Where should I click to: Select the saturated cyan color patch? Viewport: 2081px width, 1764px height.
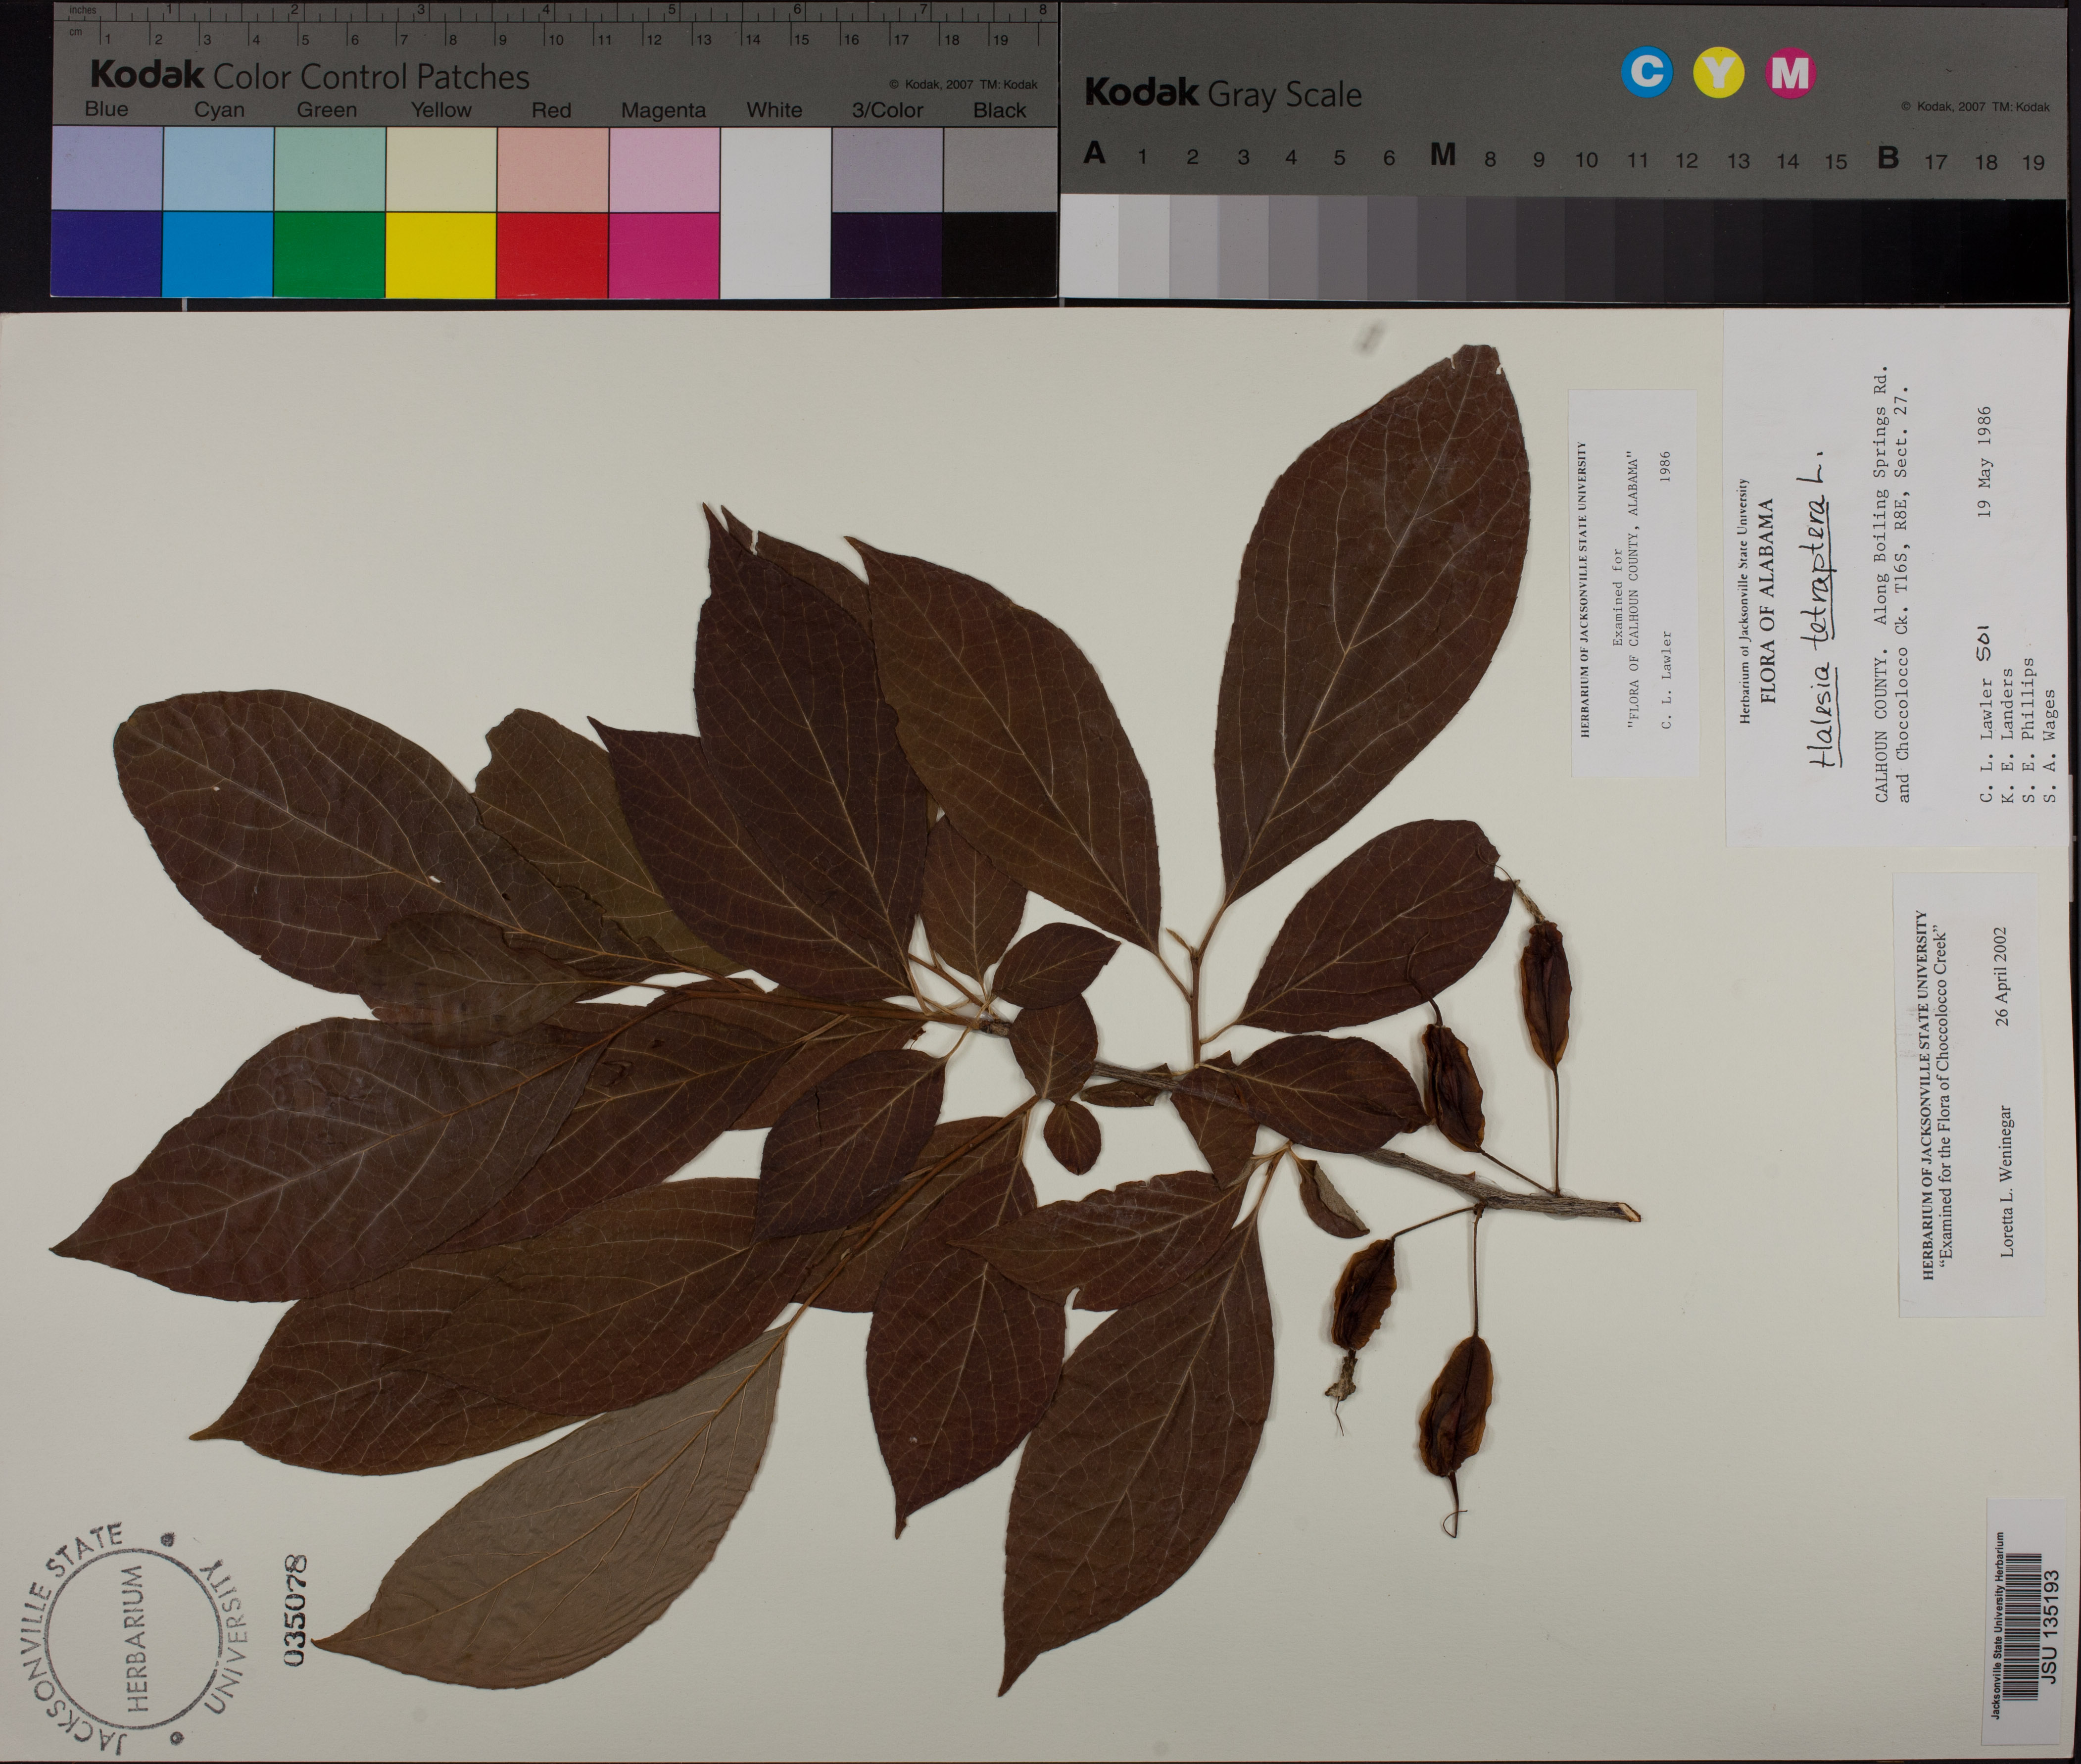[x=218, y=255]
